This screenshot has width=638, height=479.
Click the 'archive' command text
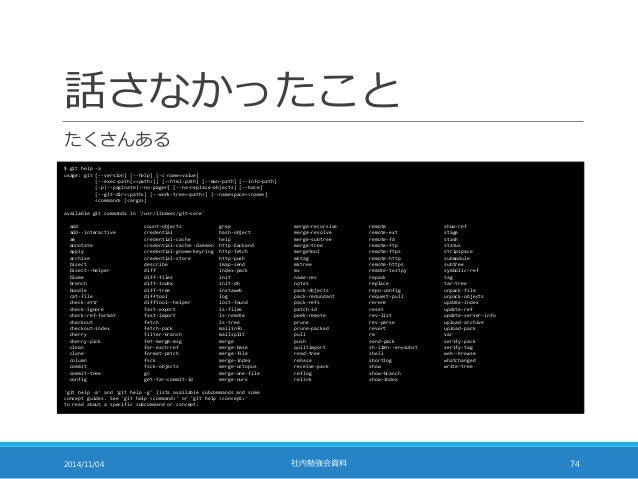point(80,258)
